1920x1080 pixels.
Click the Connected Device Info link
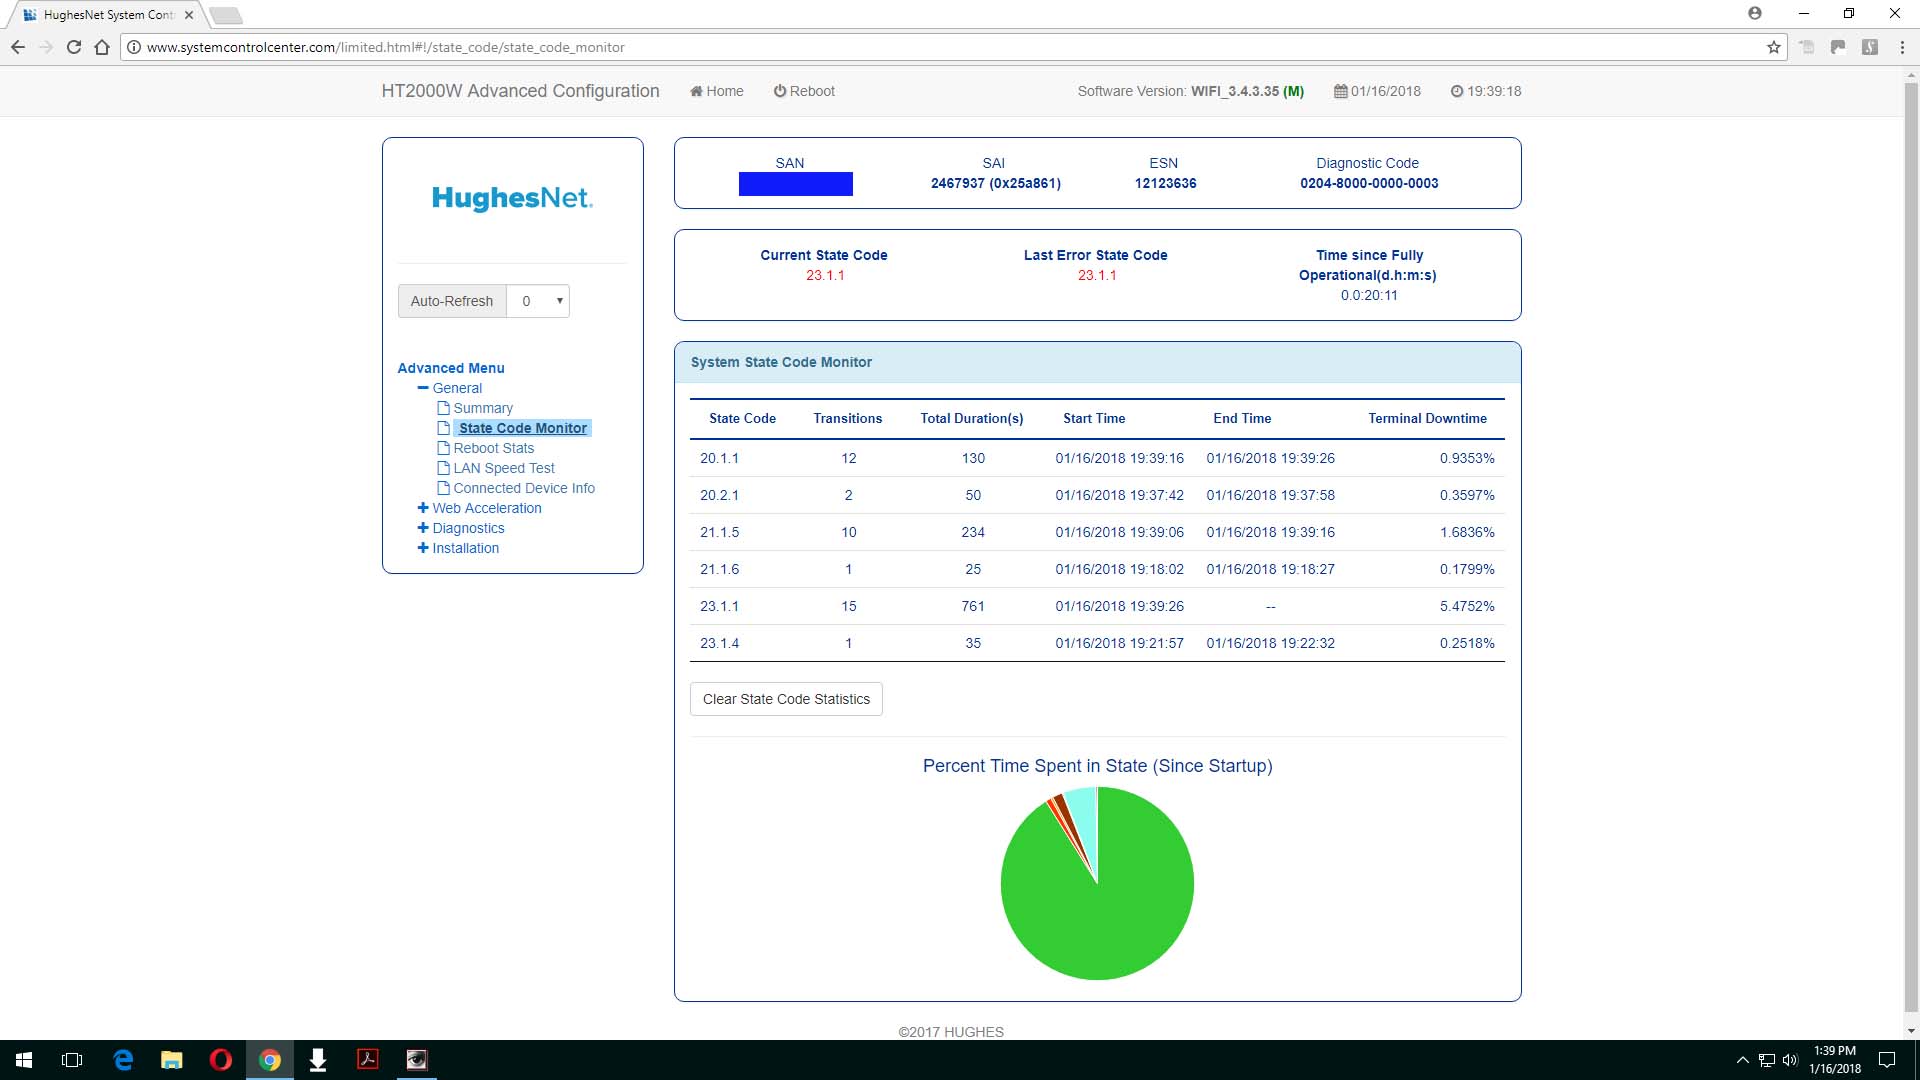pos(524,488)
